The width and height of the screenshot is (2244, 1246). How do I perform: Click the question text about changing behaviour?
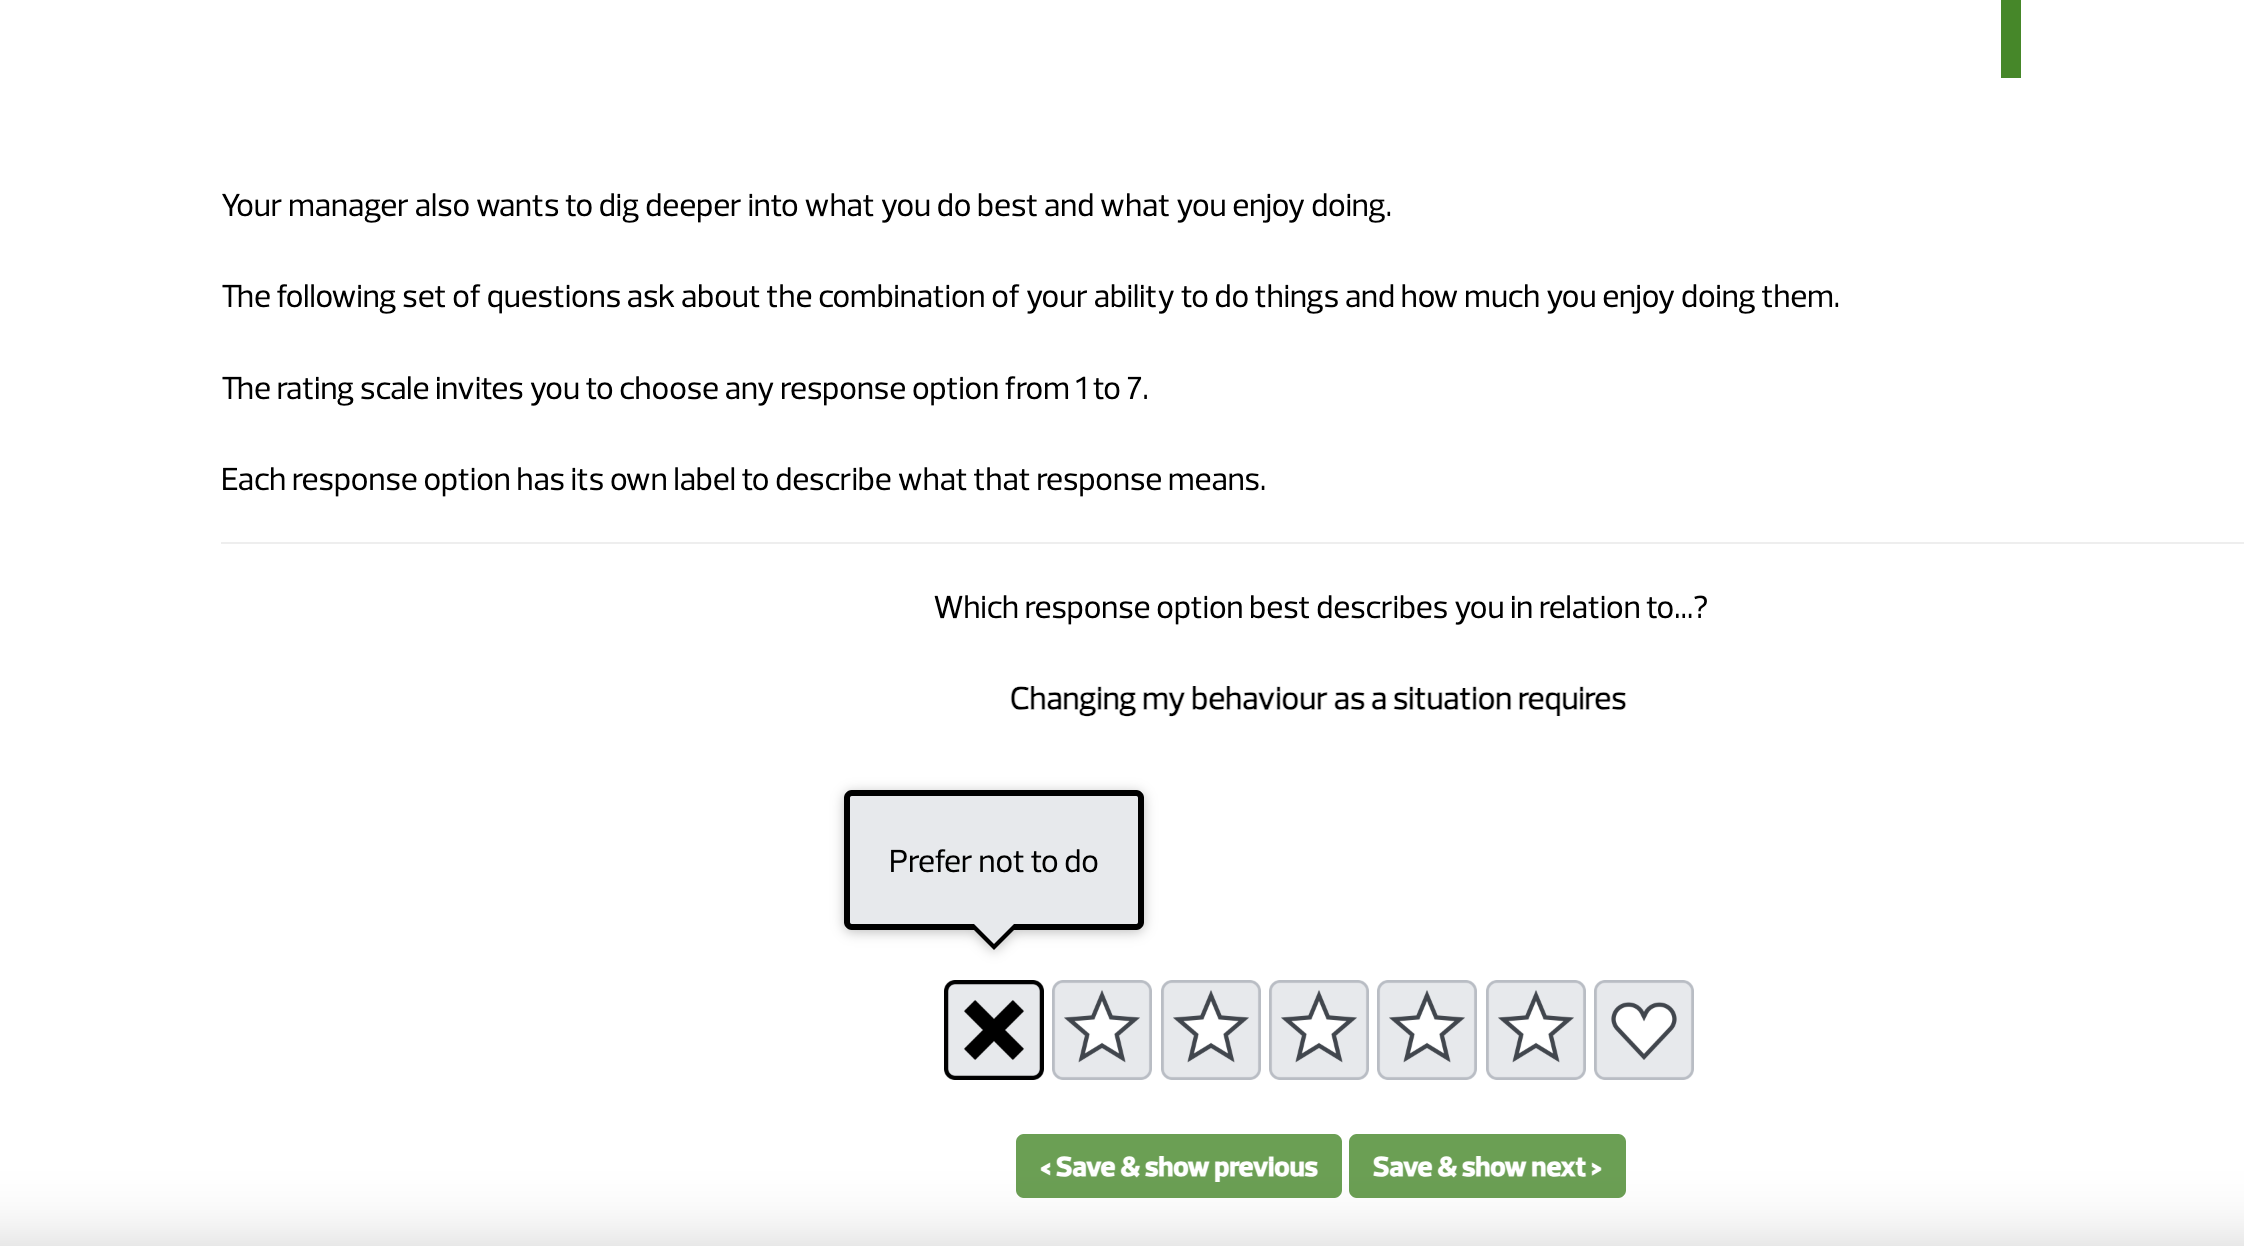coord(1317,698)
